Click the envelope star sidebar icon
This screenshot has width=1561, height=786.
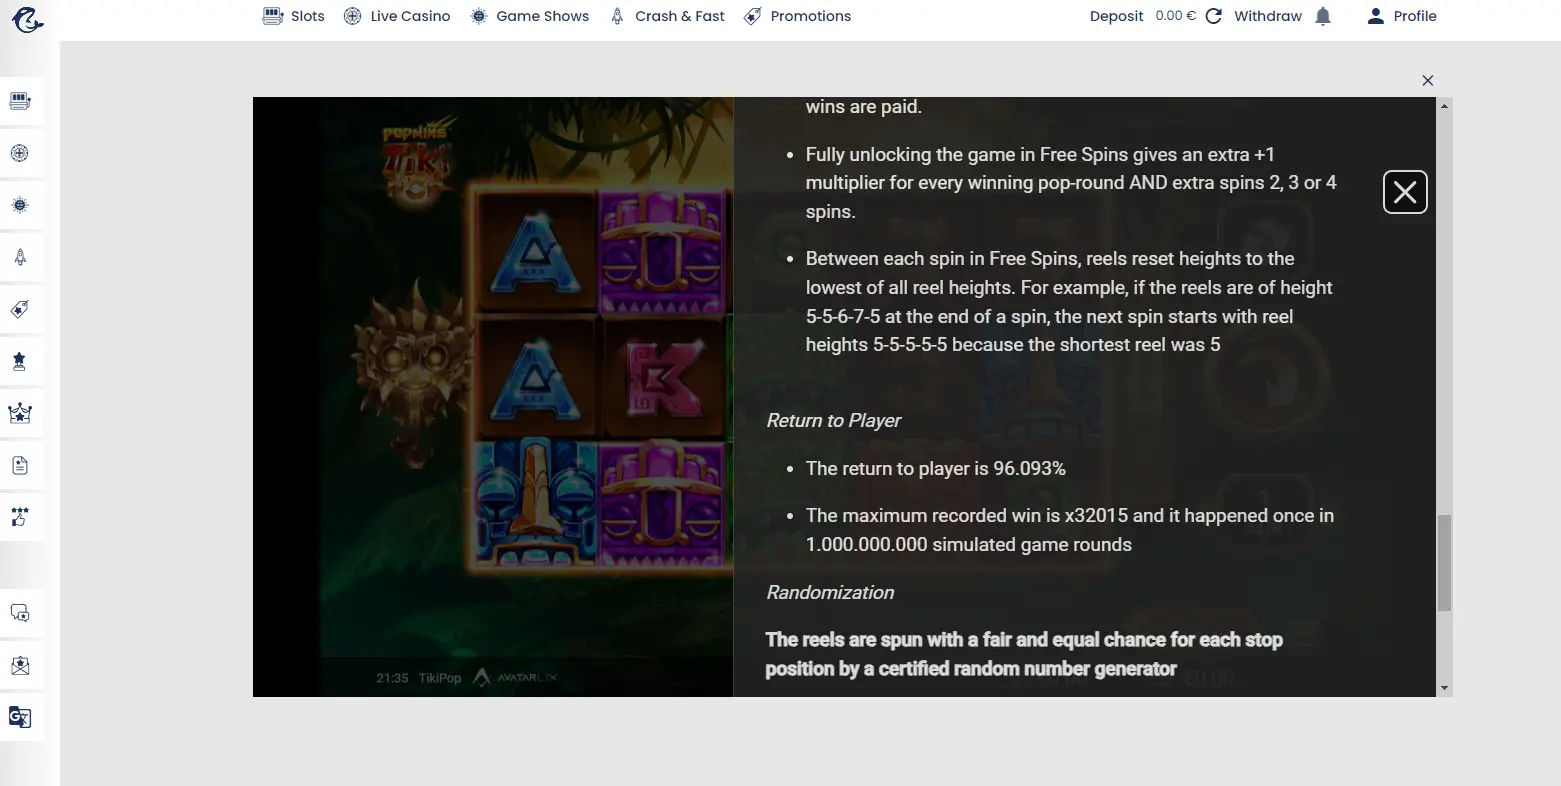[x=20, y=665]
